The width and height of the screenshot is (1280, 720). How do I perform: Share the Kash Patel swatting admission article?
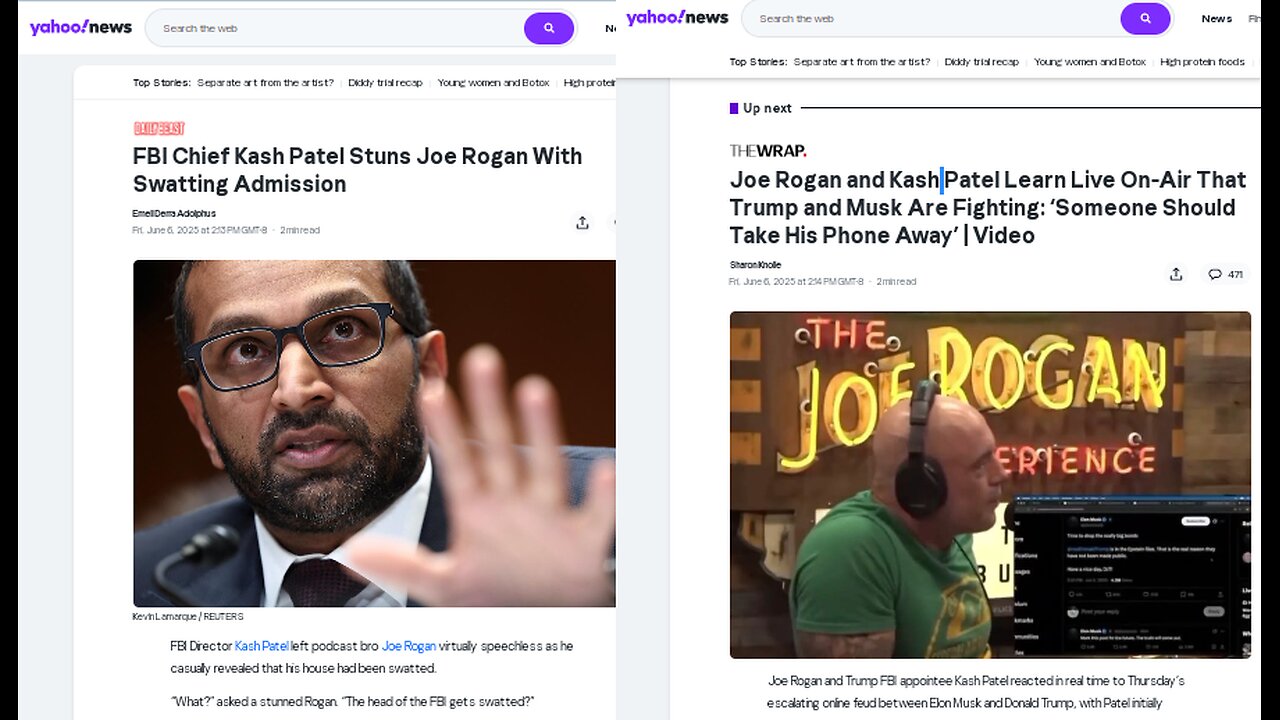coord(582,223)
